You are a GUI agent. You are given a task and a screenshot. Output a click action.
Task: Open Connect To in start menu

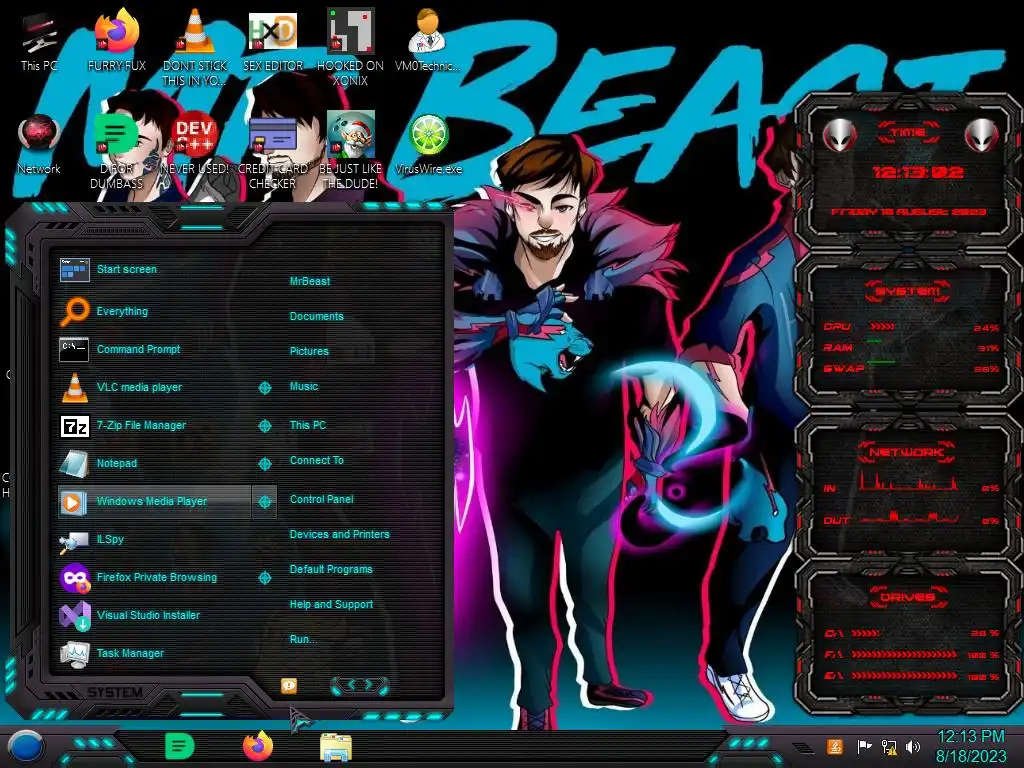317,460
